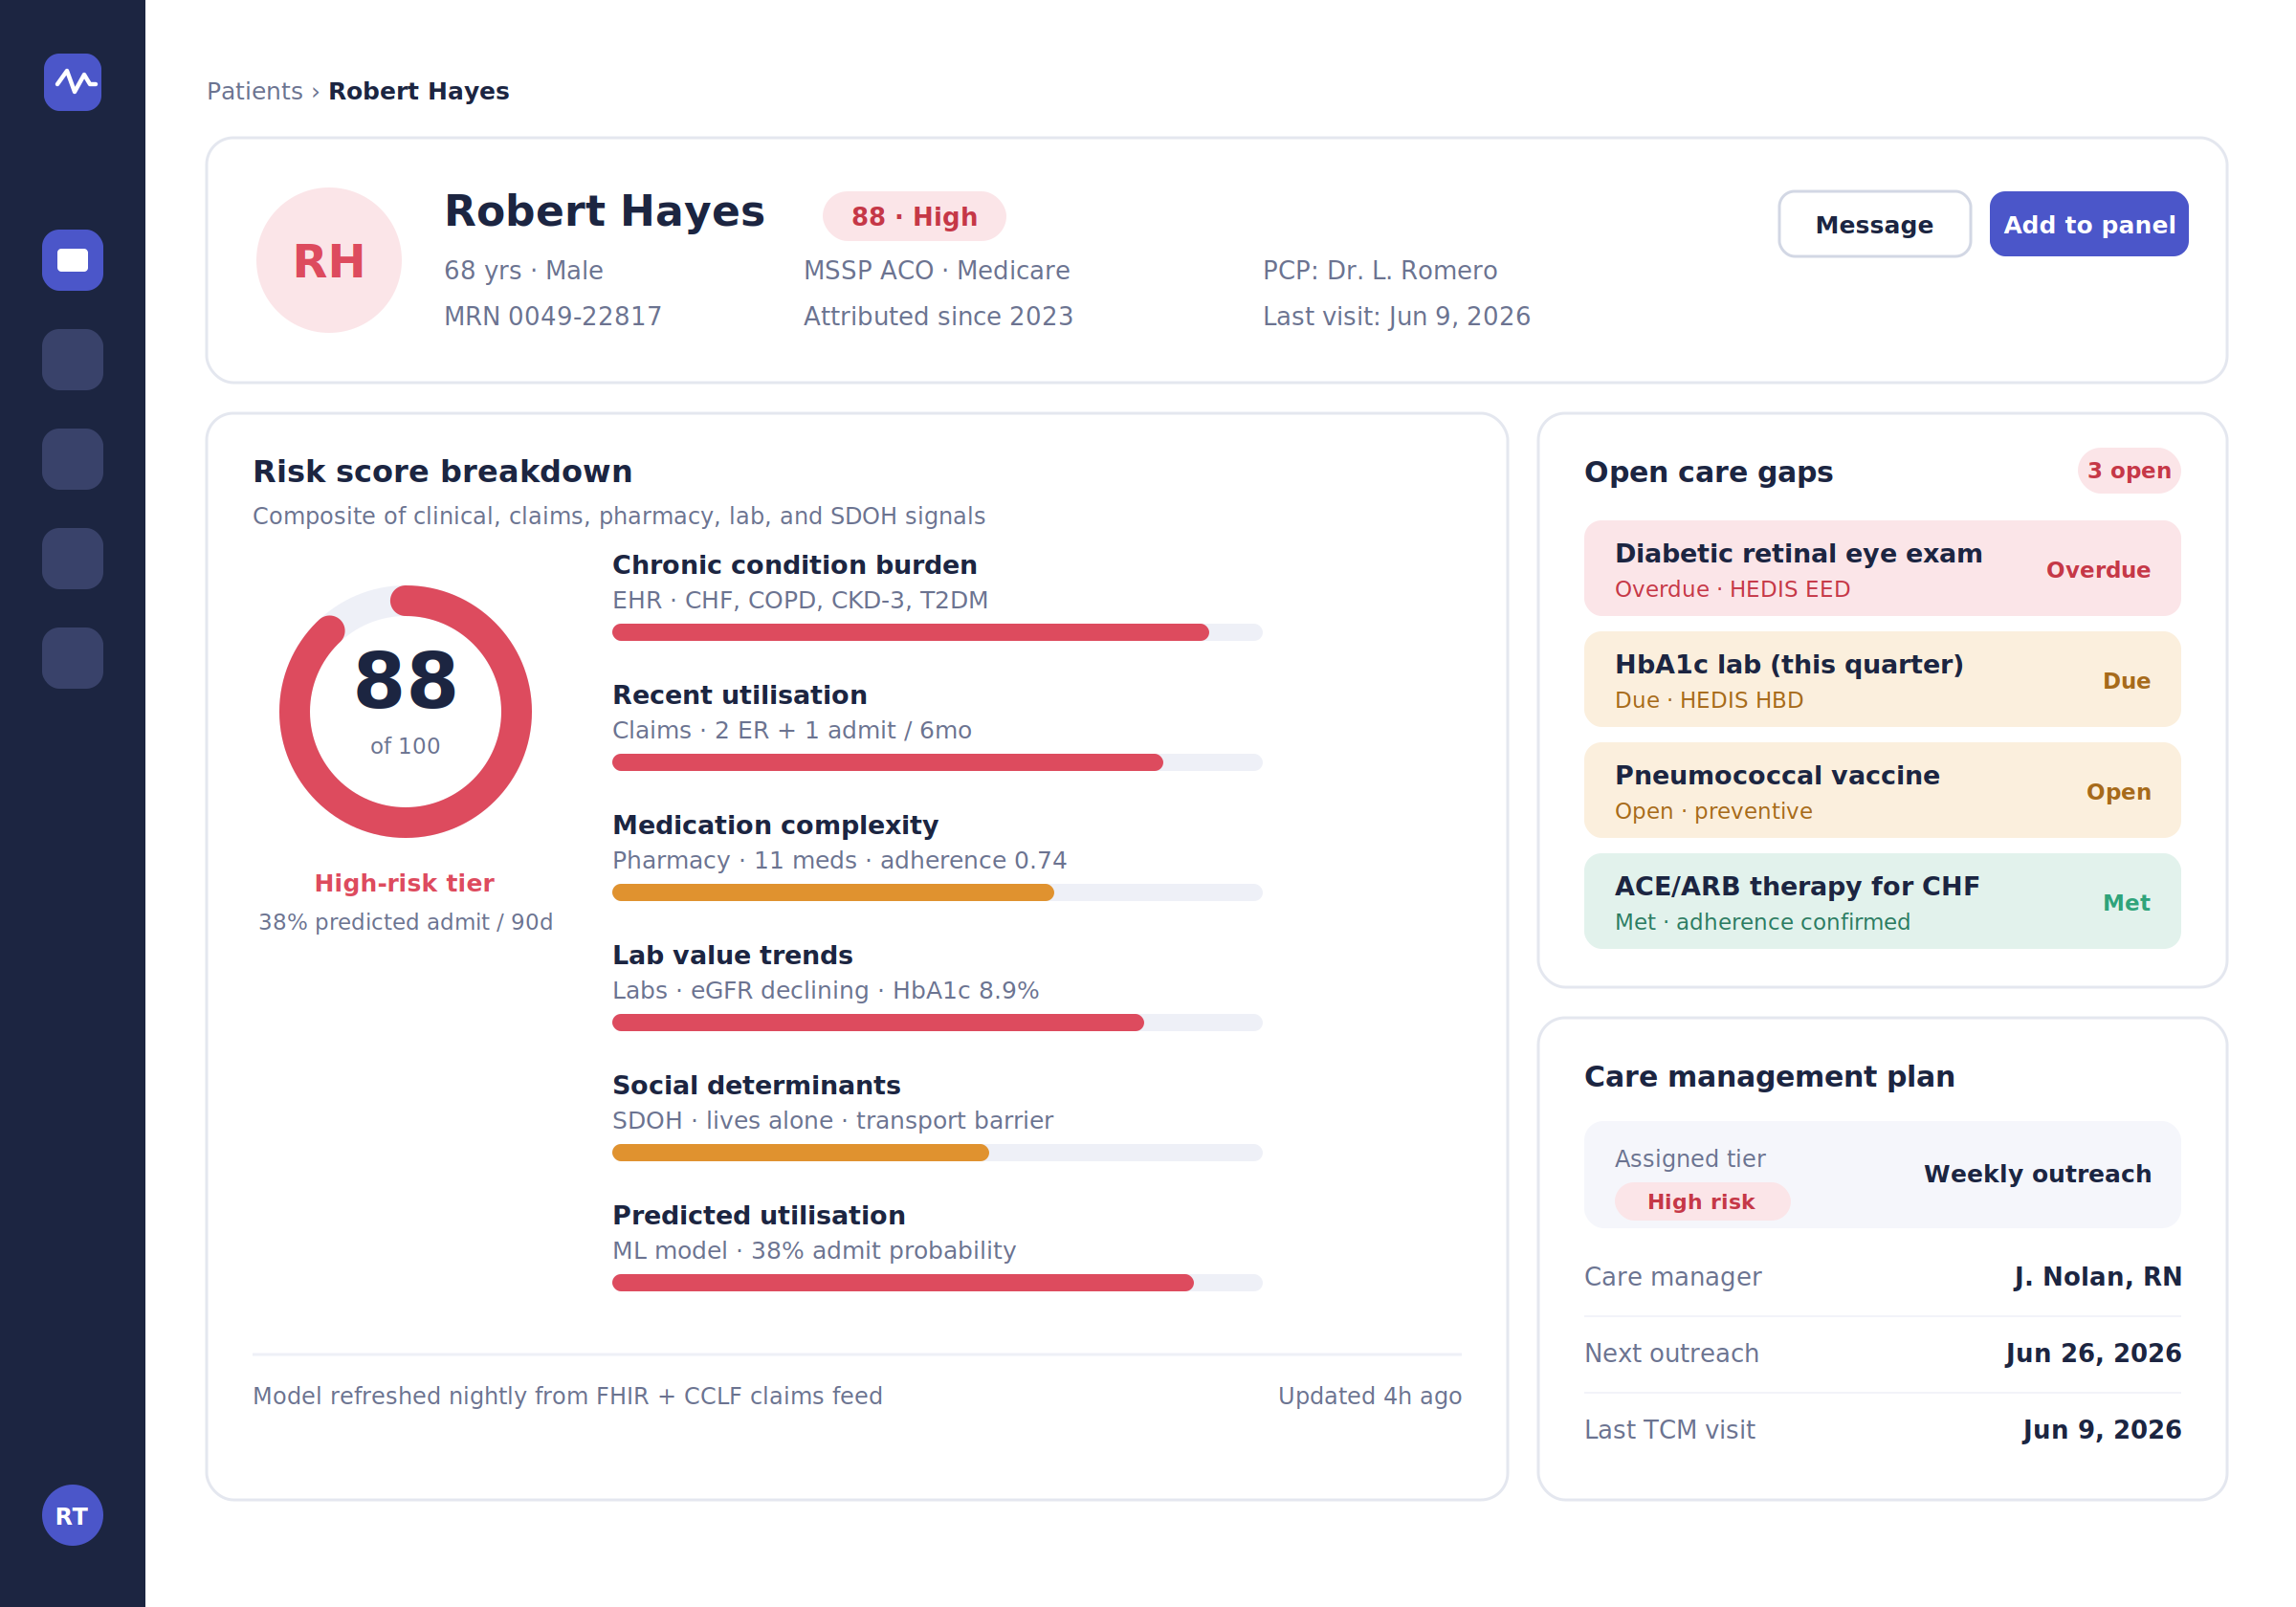Click the 88 of 100 risk score donut

(x=405, y=711)
